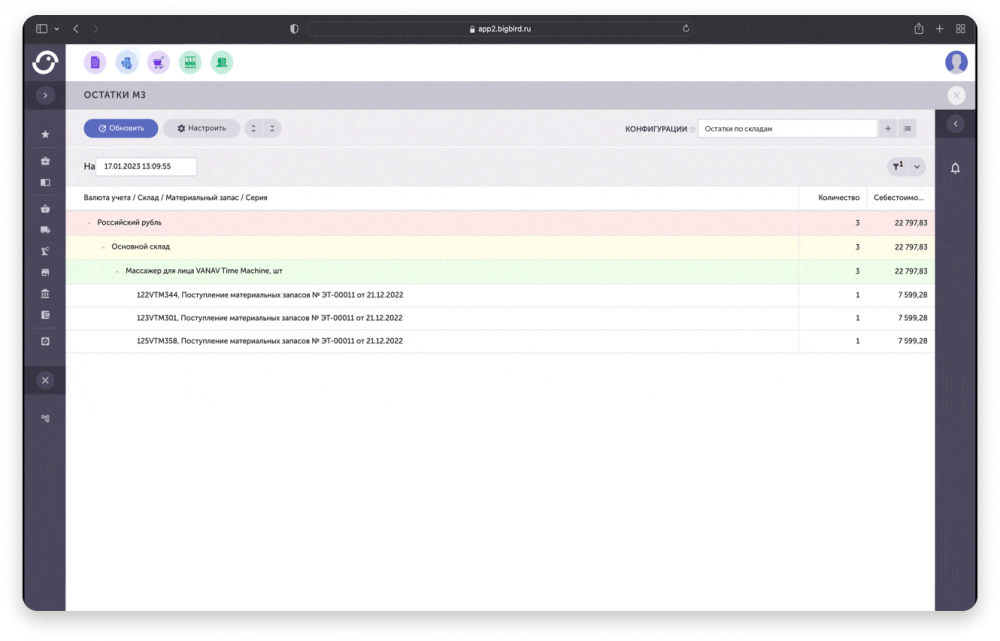
Task: Click the purple document icon in top bar
Action: coord(95,63)
